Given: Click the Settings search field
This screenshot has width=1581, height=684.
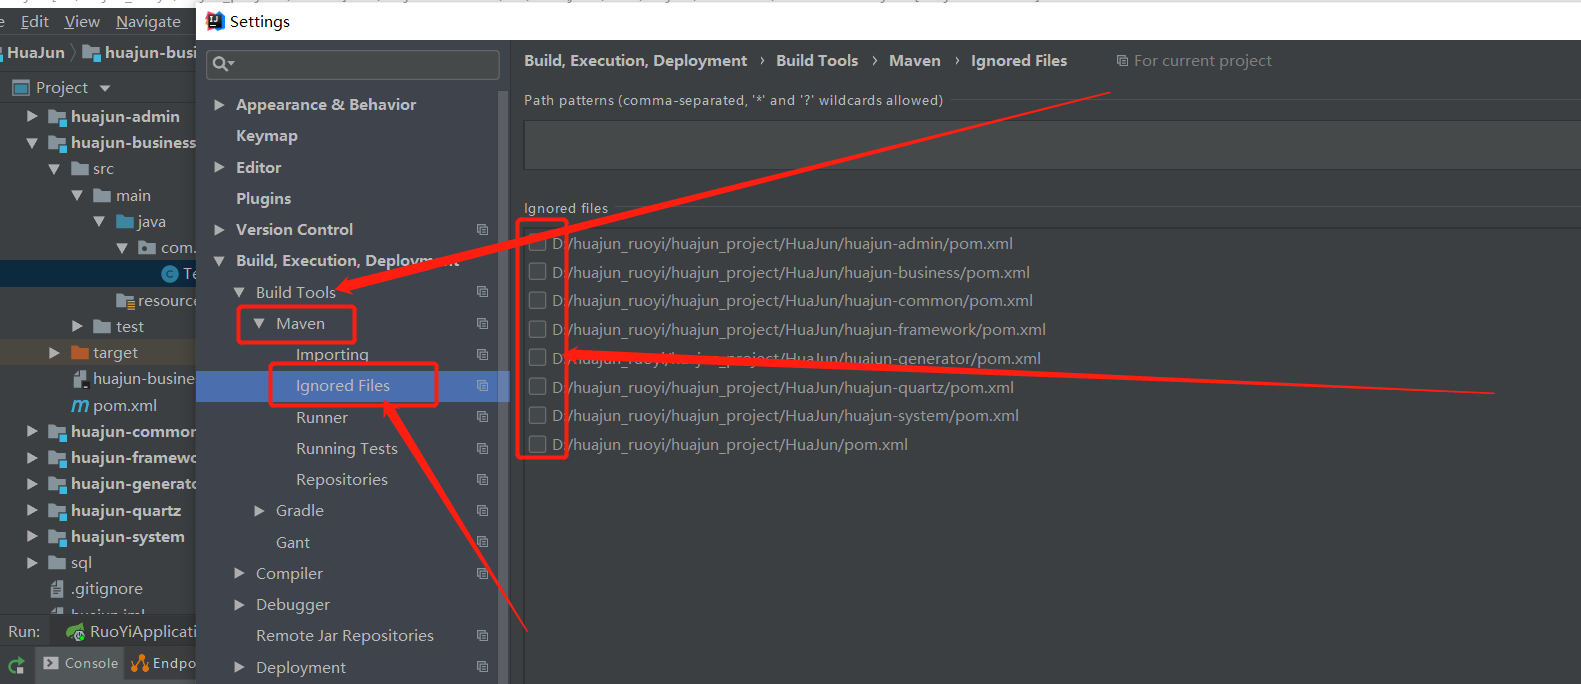Looking at the screenshot, I should click(352, 64).
